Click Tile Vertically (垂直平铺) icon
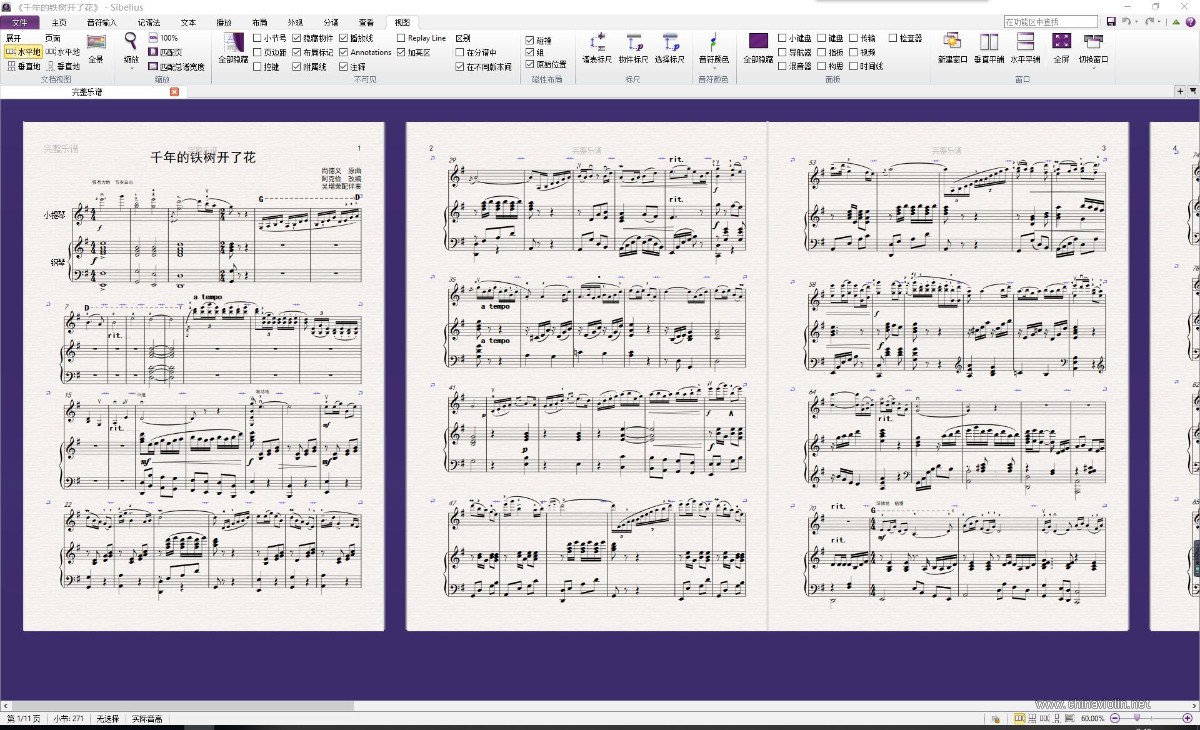The image size is (1200, 730). (989, 46)
